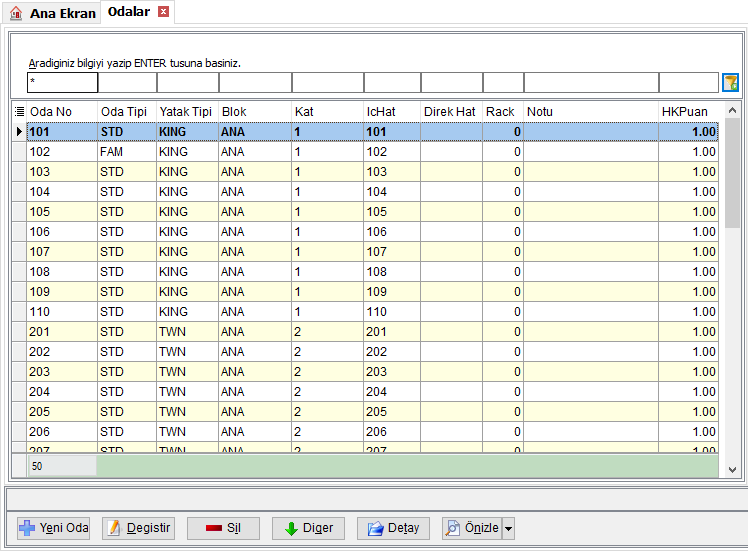Click the Oda Tipi filter field

click(127, 83)
